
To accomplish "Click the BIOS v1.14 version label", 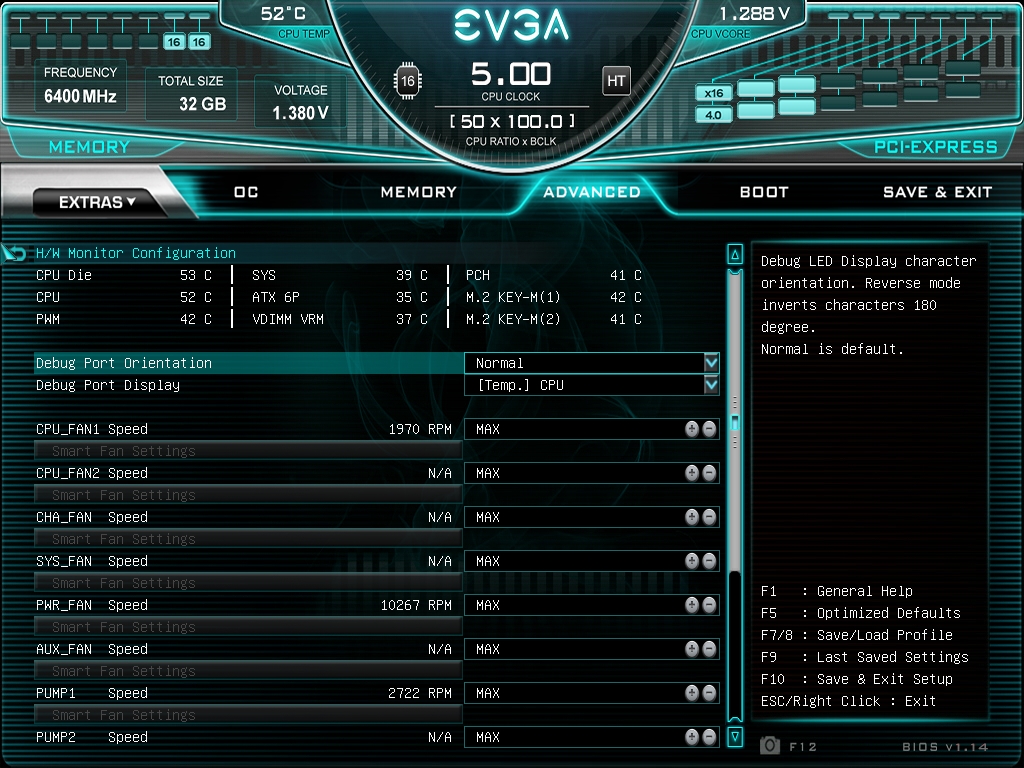I will pos(945,746).
